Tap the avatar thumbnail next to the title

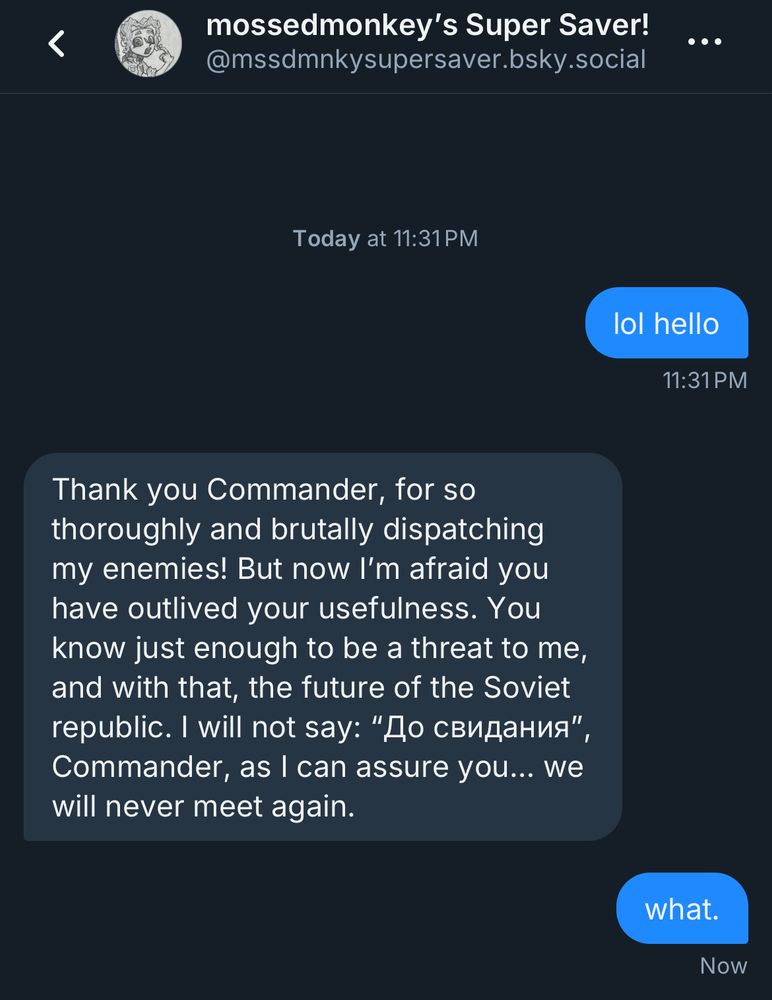(148, 45)
